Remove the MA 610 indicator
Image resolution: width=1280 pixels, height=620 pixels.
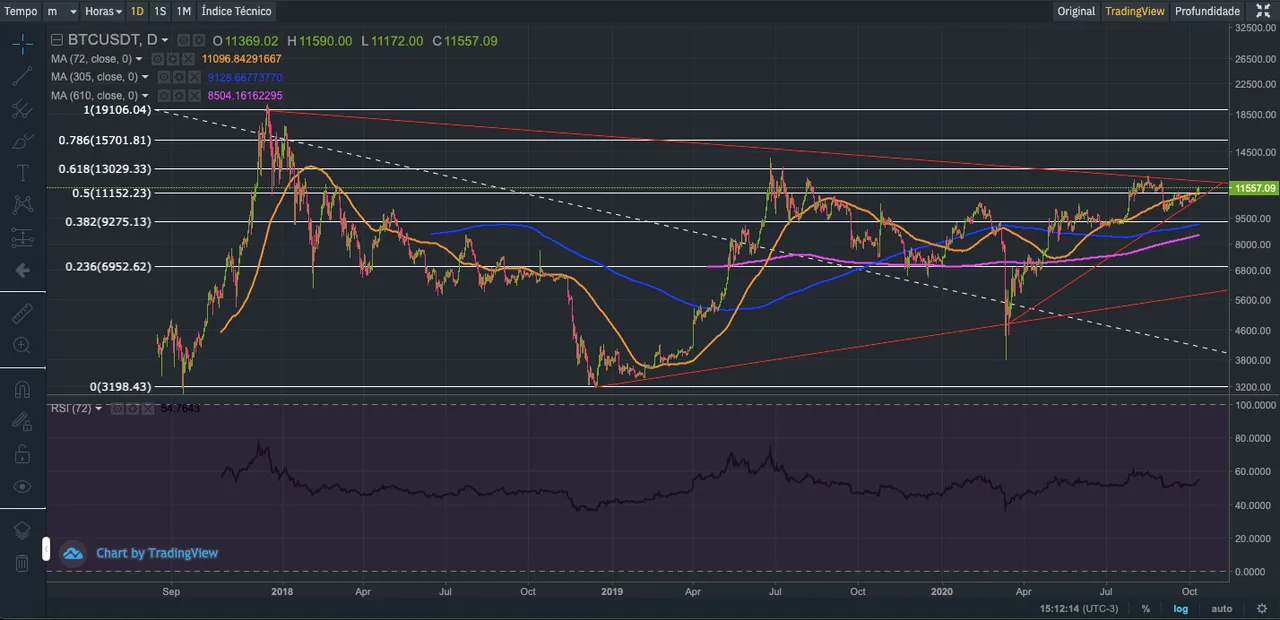click(x=194, y=95)
